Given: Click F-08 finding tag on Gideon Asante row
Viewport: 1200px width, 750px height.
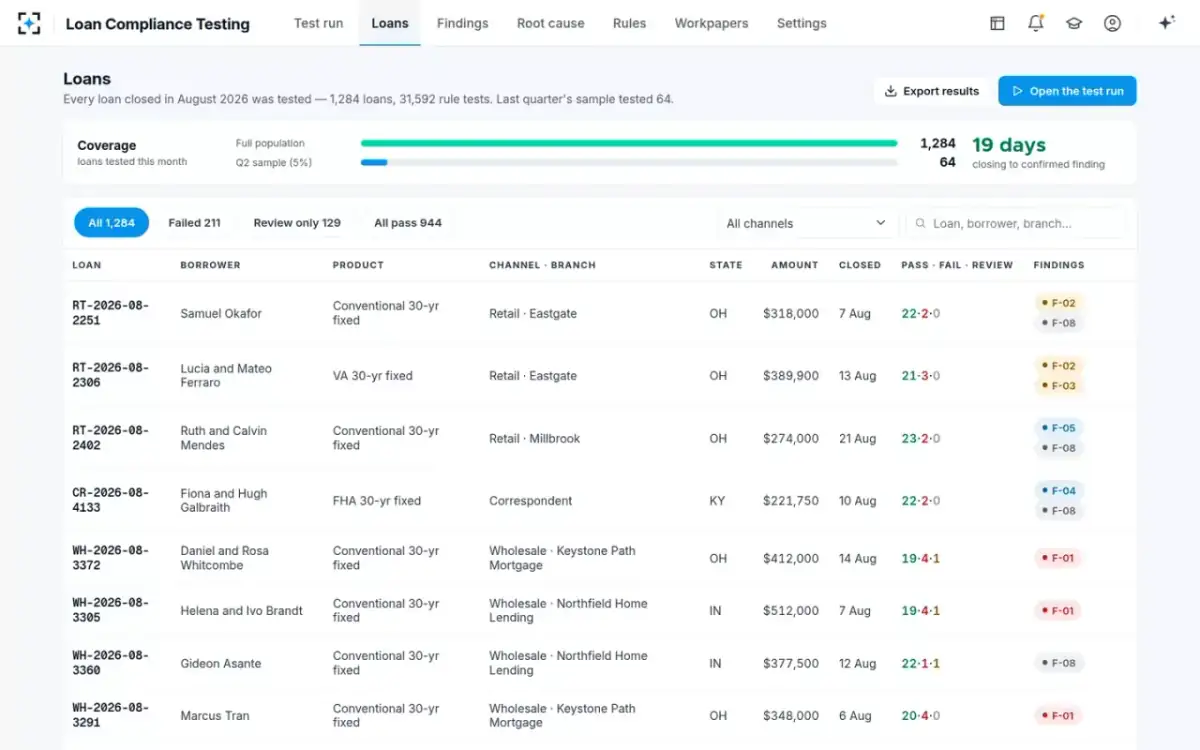Looking at the screenshot, I should (1058, 663).
